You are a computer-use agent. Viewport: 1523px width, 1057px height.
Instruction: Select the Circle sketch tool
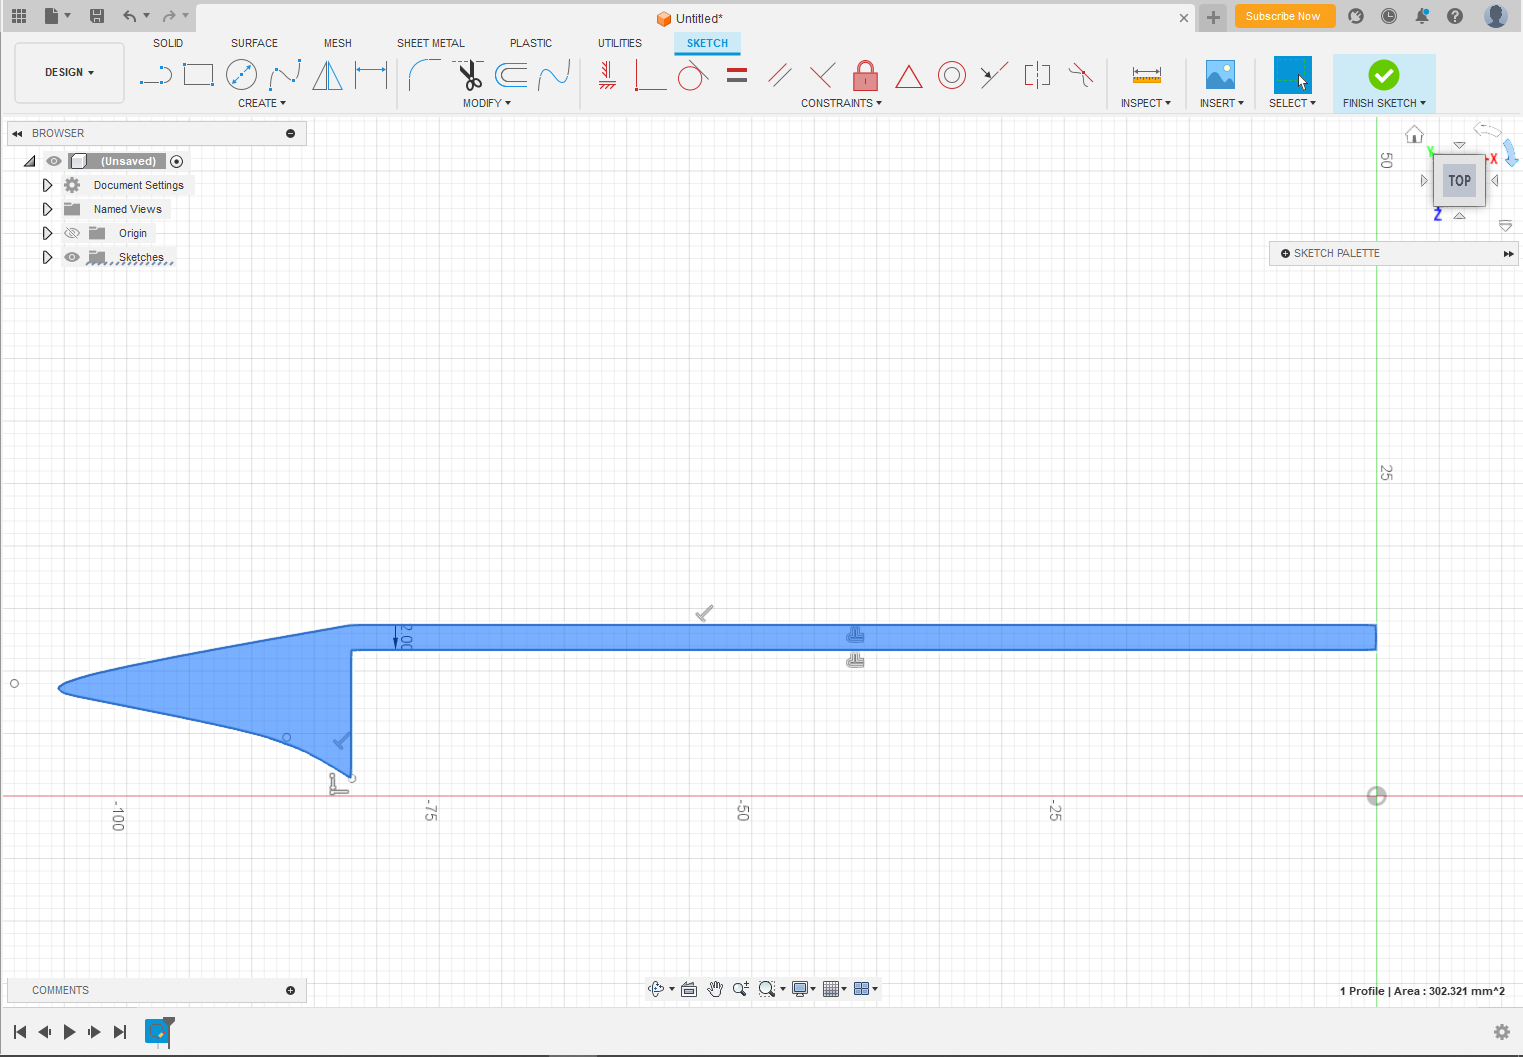[241, 75]
